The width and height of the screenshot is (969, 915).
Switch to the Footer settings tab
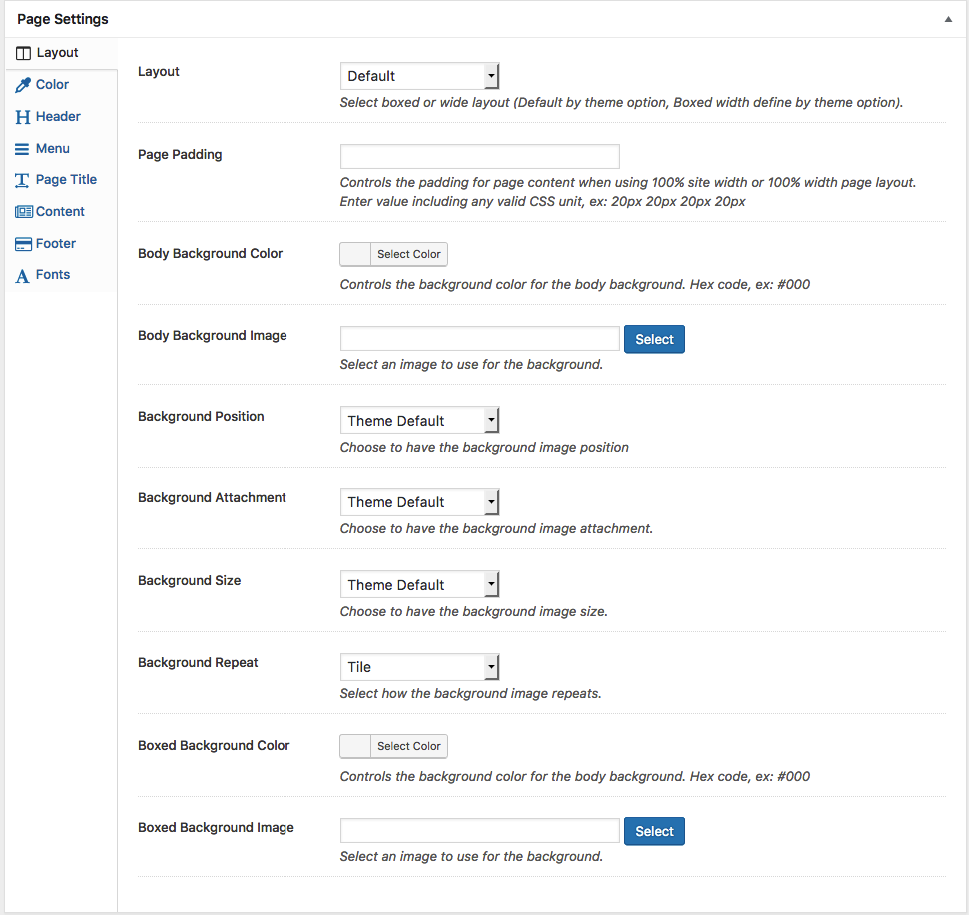coord(56,244)
